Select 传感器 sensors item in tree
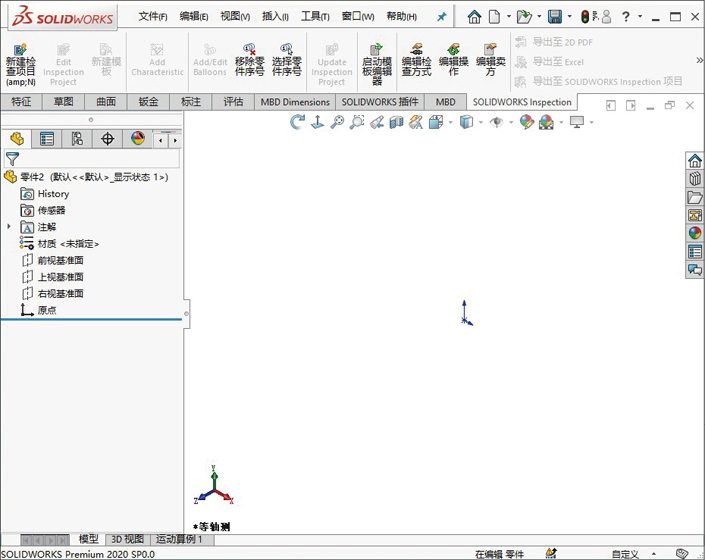This screenshot has height=560, width=705. pos(43,210)
